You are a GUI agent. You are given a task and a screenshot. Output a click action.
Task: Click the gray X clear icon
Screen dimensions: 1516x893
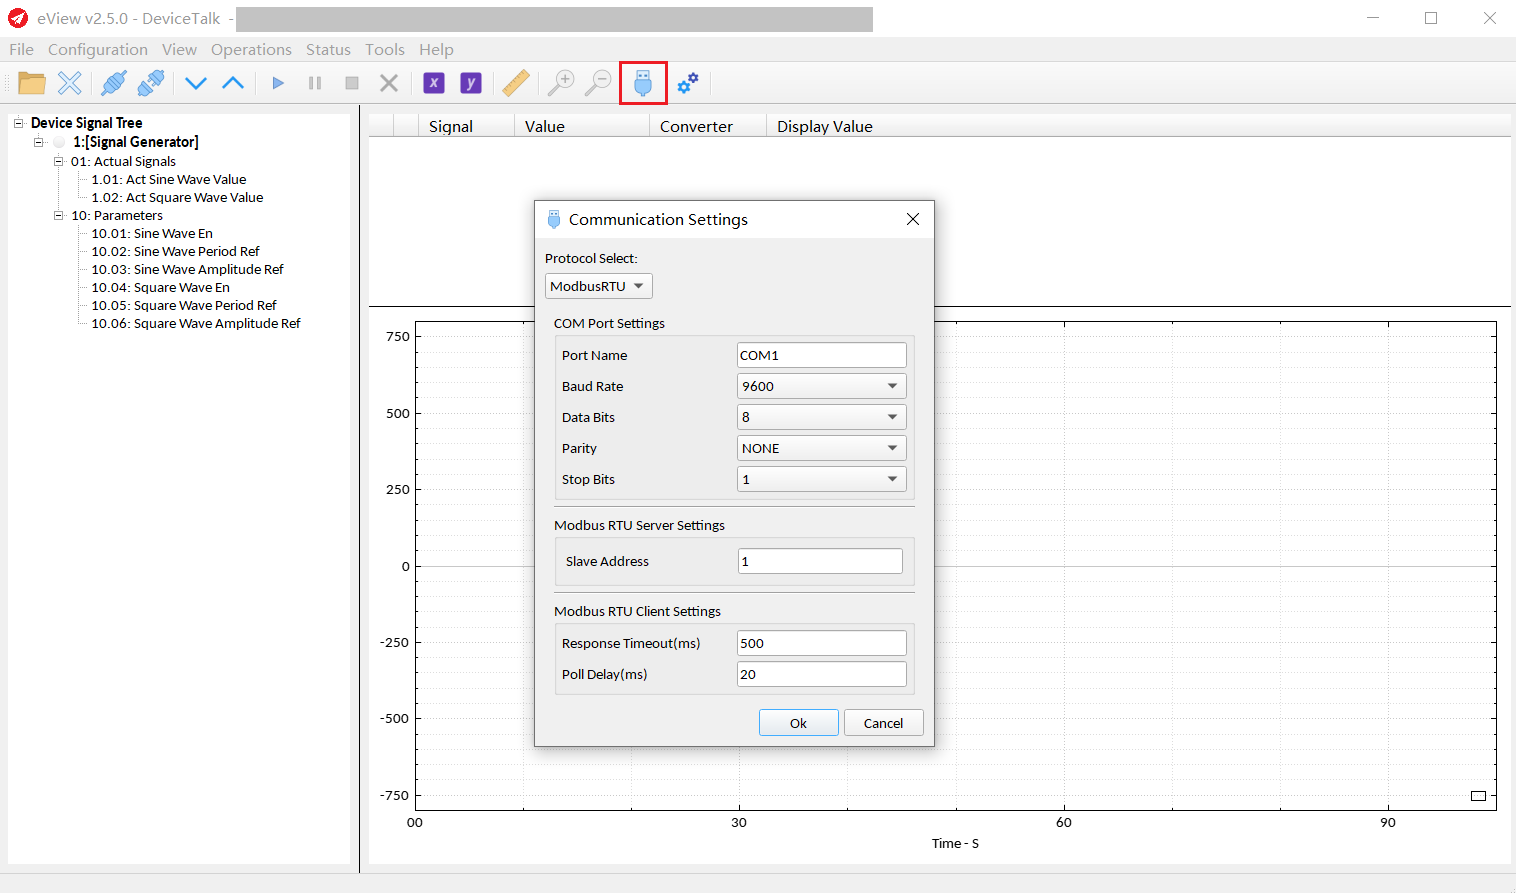coord(389,83)
